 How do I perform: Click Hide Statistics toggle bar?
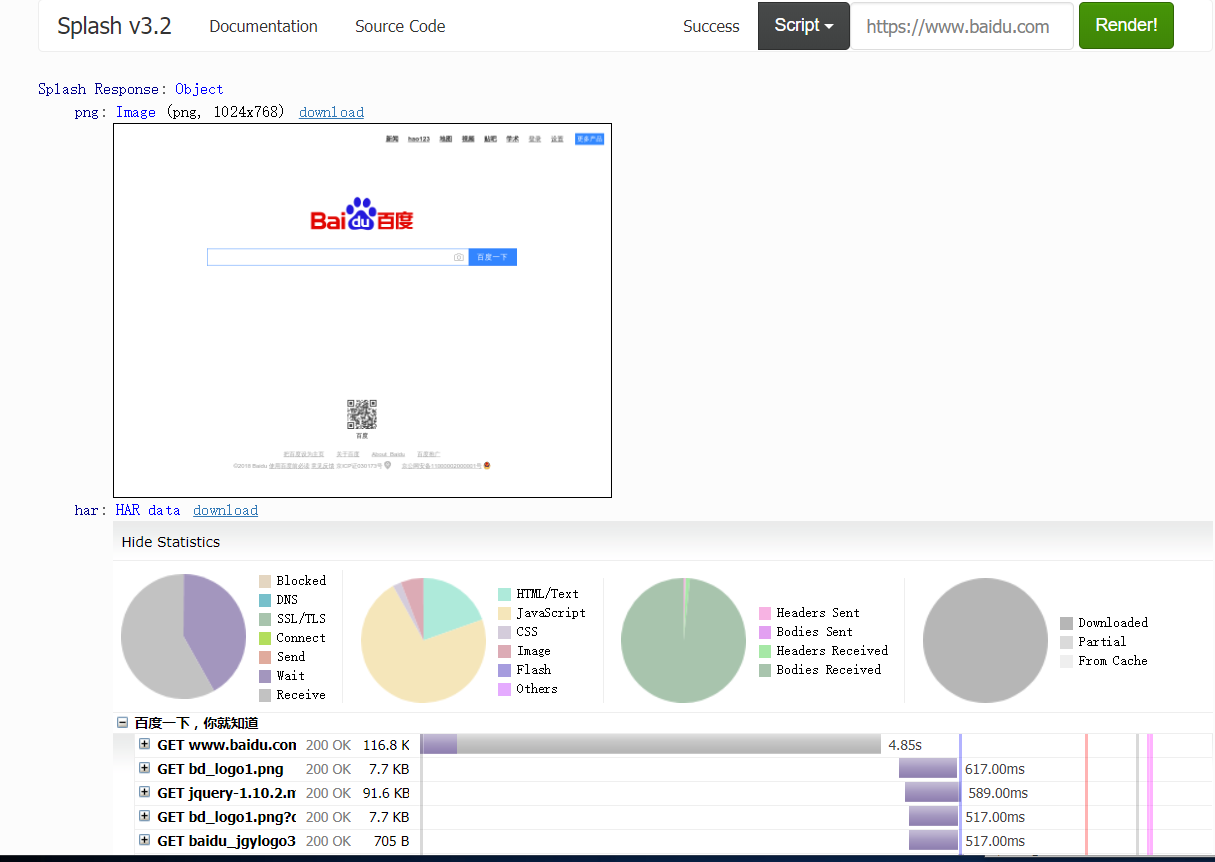[x=171, y=542]
